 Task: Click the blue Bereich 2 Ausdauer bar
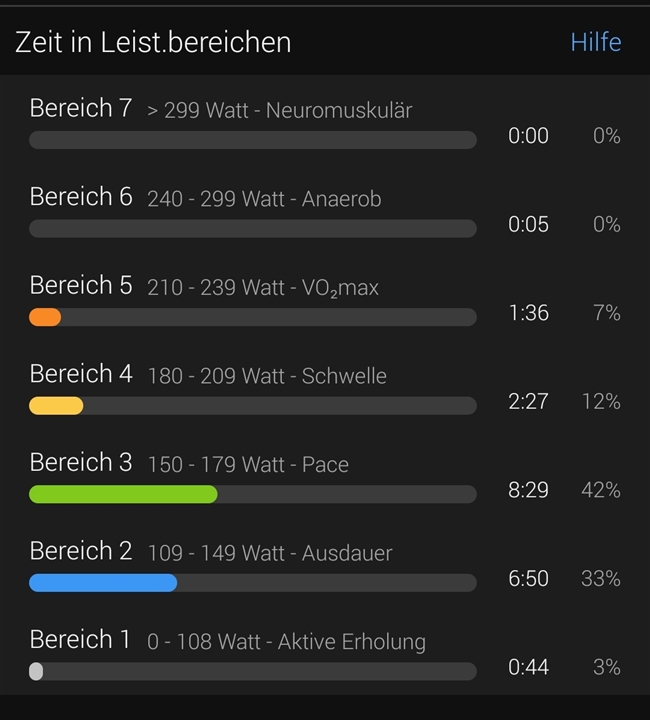pos(103,582)
